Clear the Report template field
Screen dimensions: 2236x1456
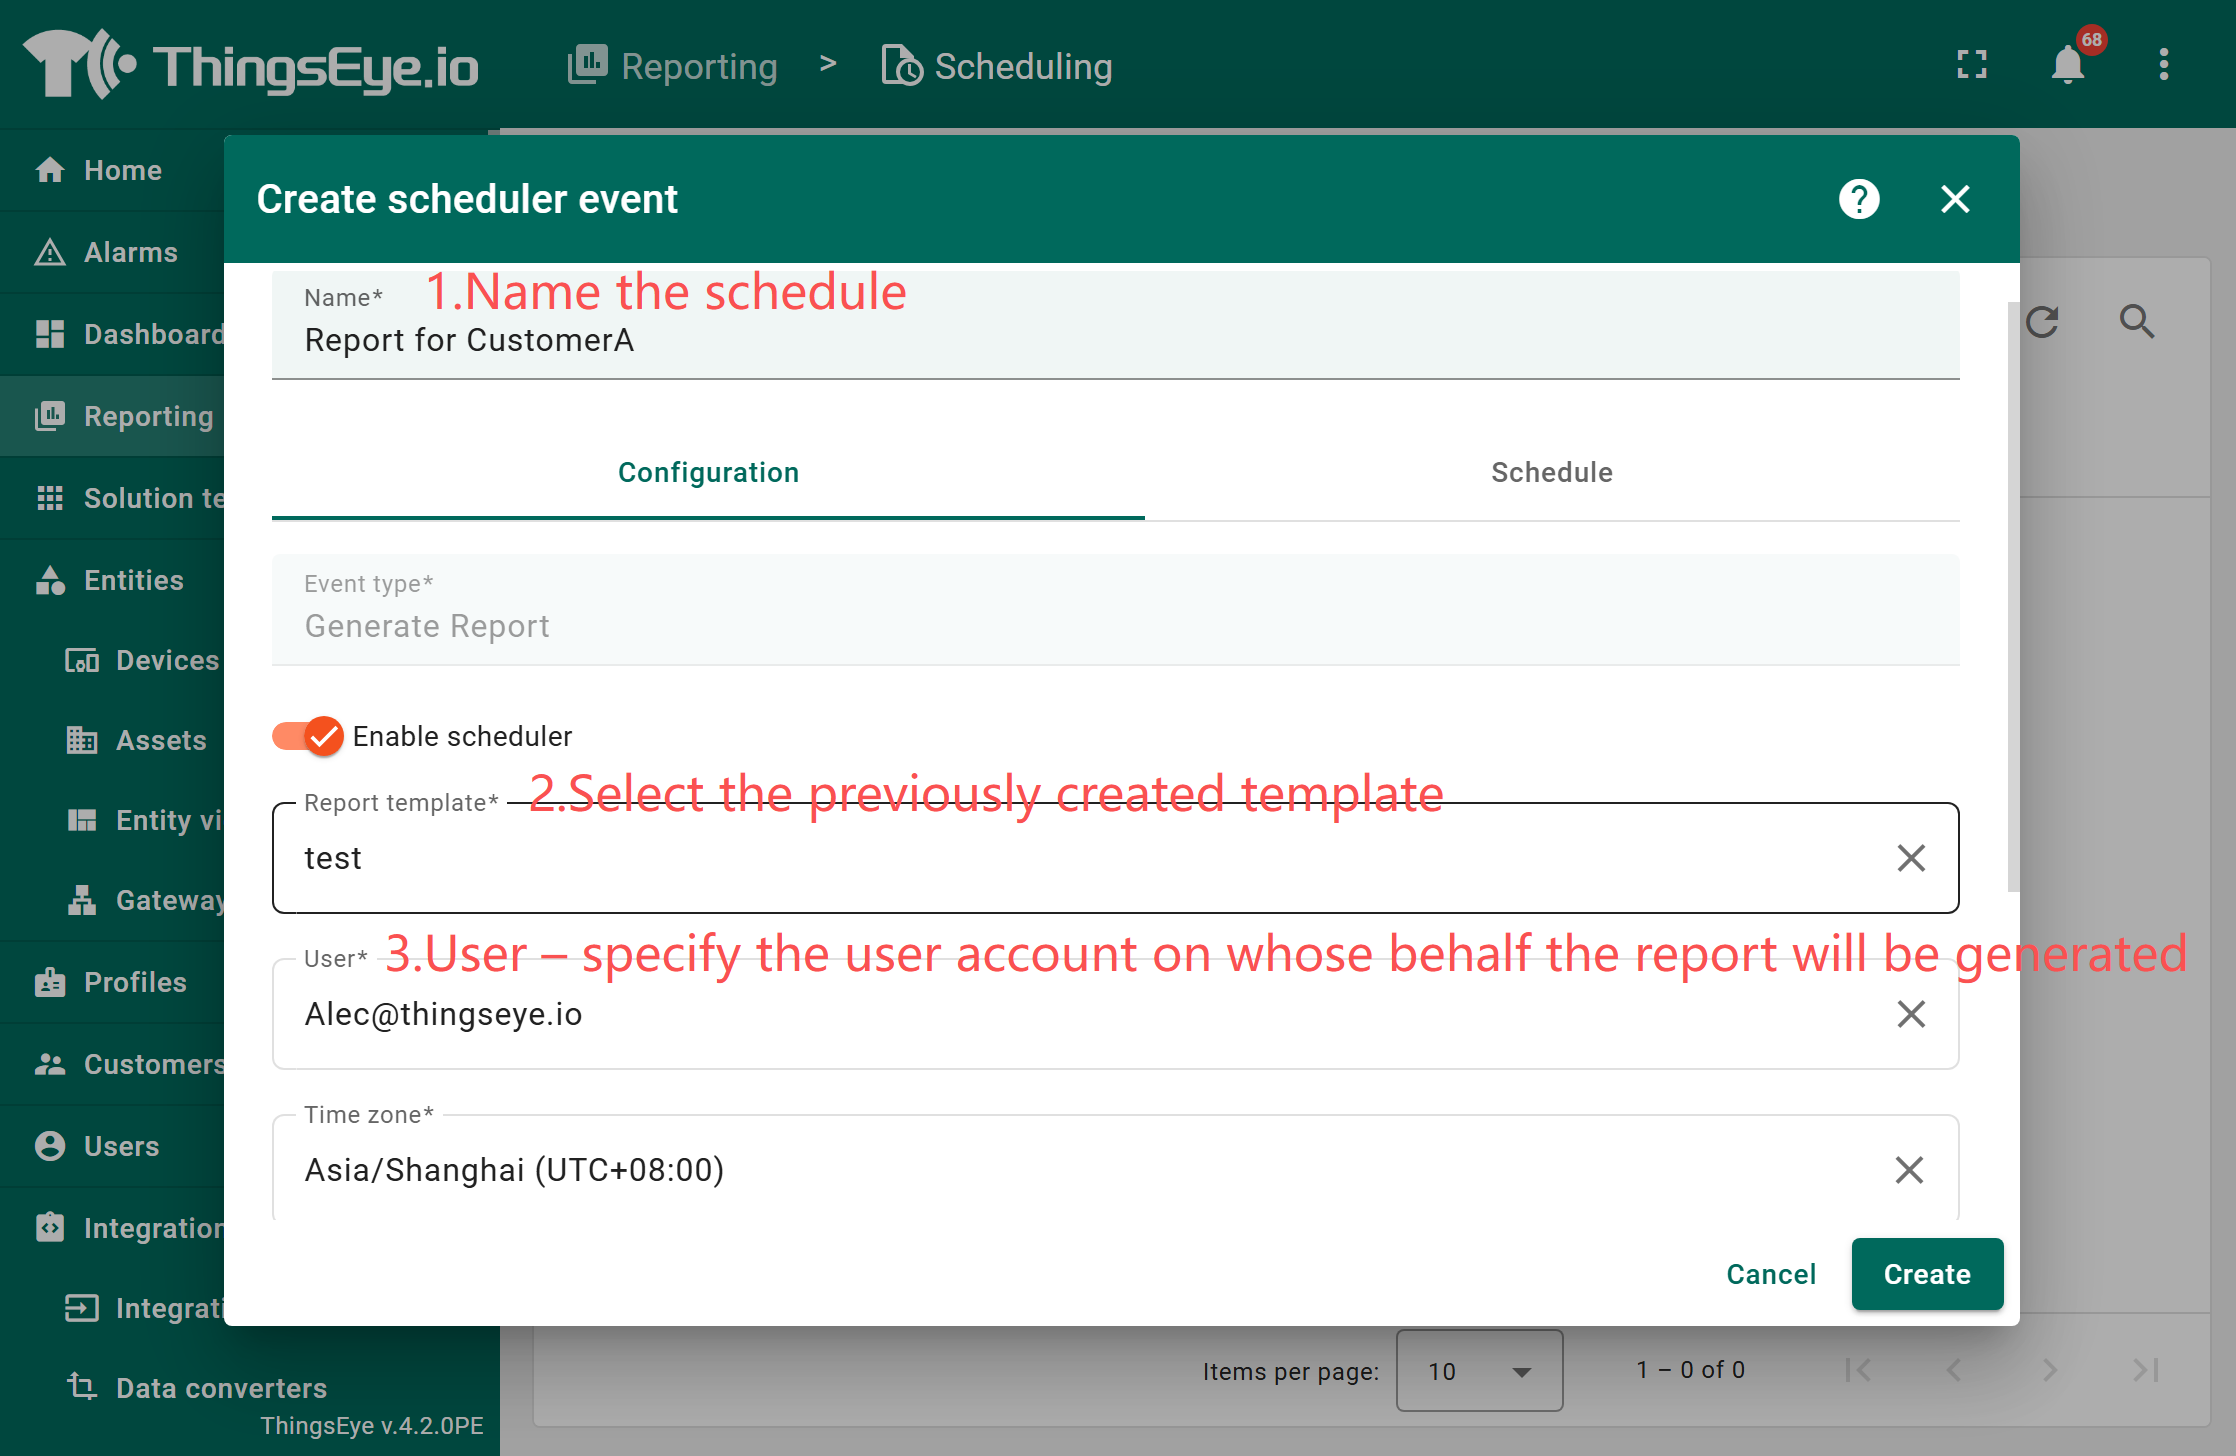click(x=1910, y=858)
